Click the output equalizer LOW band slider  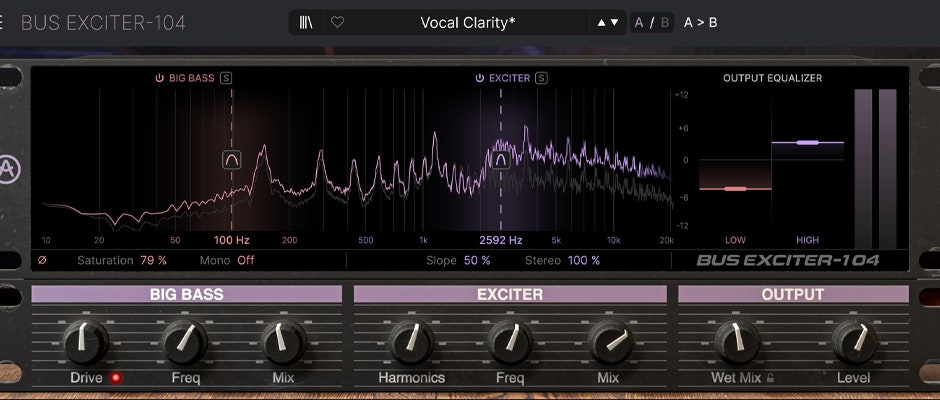click(x=736, y=188)
